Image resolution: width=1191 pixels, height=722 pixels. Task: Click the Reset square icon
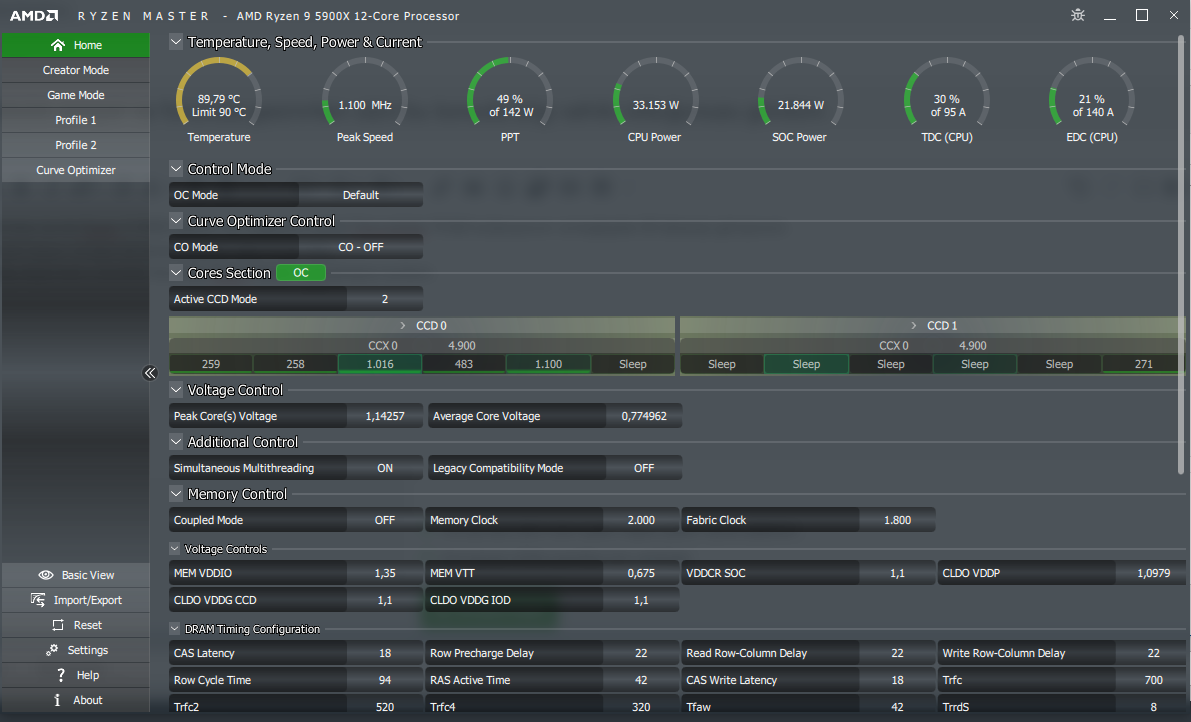[58, 625]
